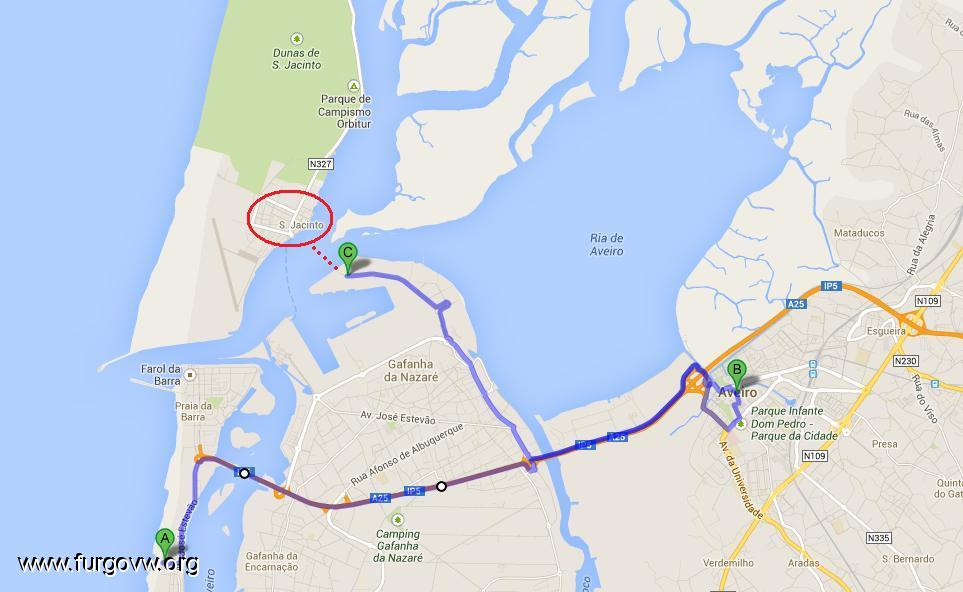Click the N109 shield near Esgueira
This screenshot has height=592, width=963.
927,301
